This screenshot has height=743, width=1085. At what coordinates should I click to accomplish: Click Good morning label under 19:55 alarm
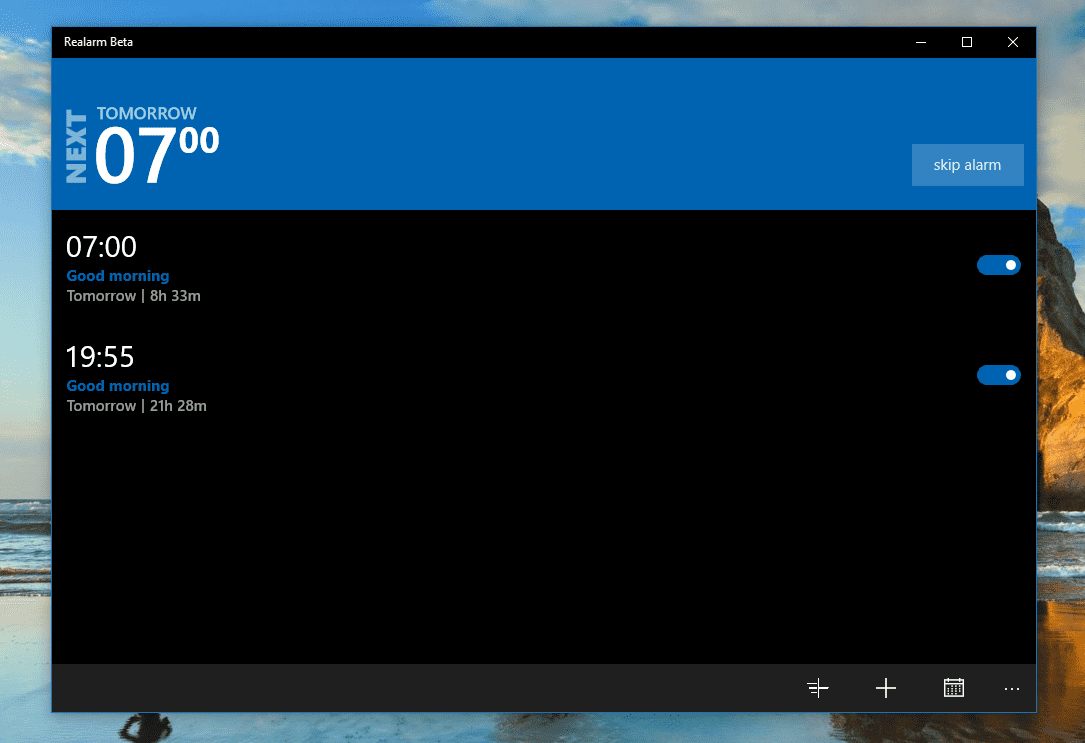(118, 386)
